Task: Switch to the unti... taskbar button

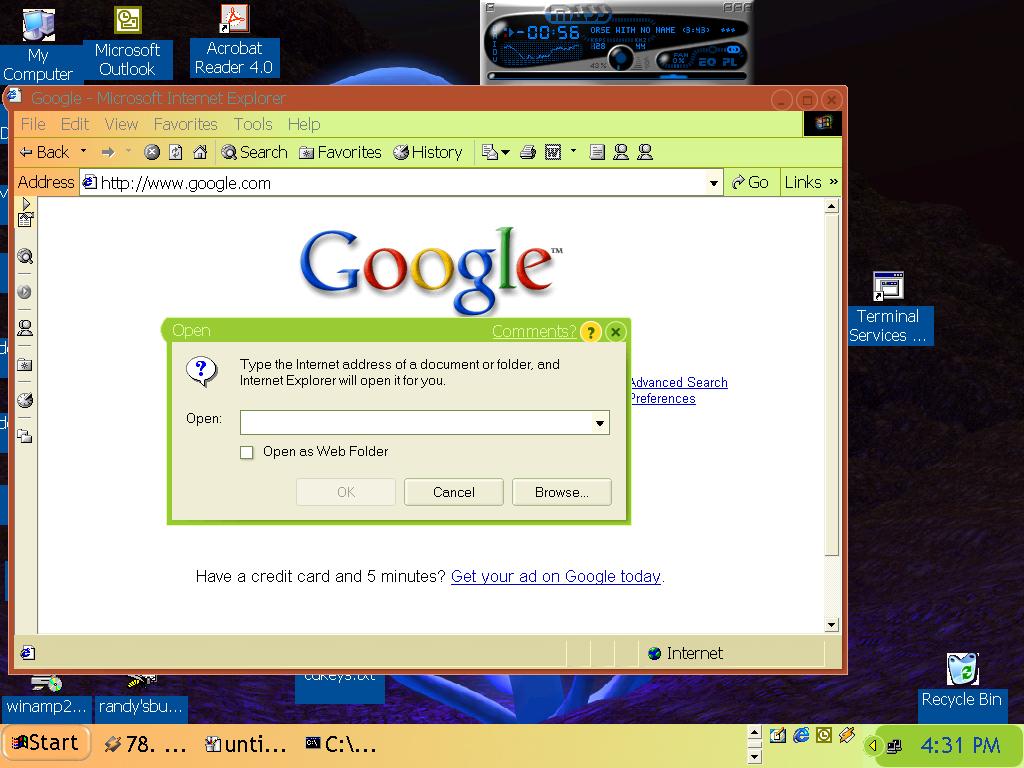Action: 246,744
